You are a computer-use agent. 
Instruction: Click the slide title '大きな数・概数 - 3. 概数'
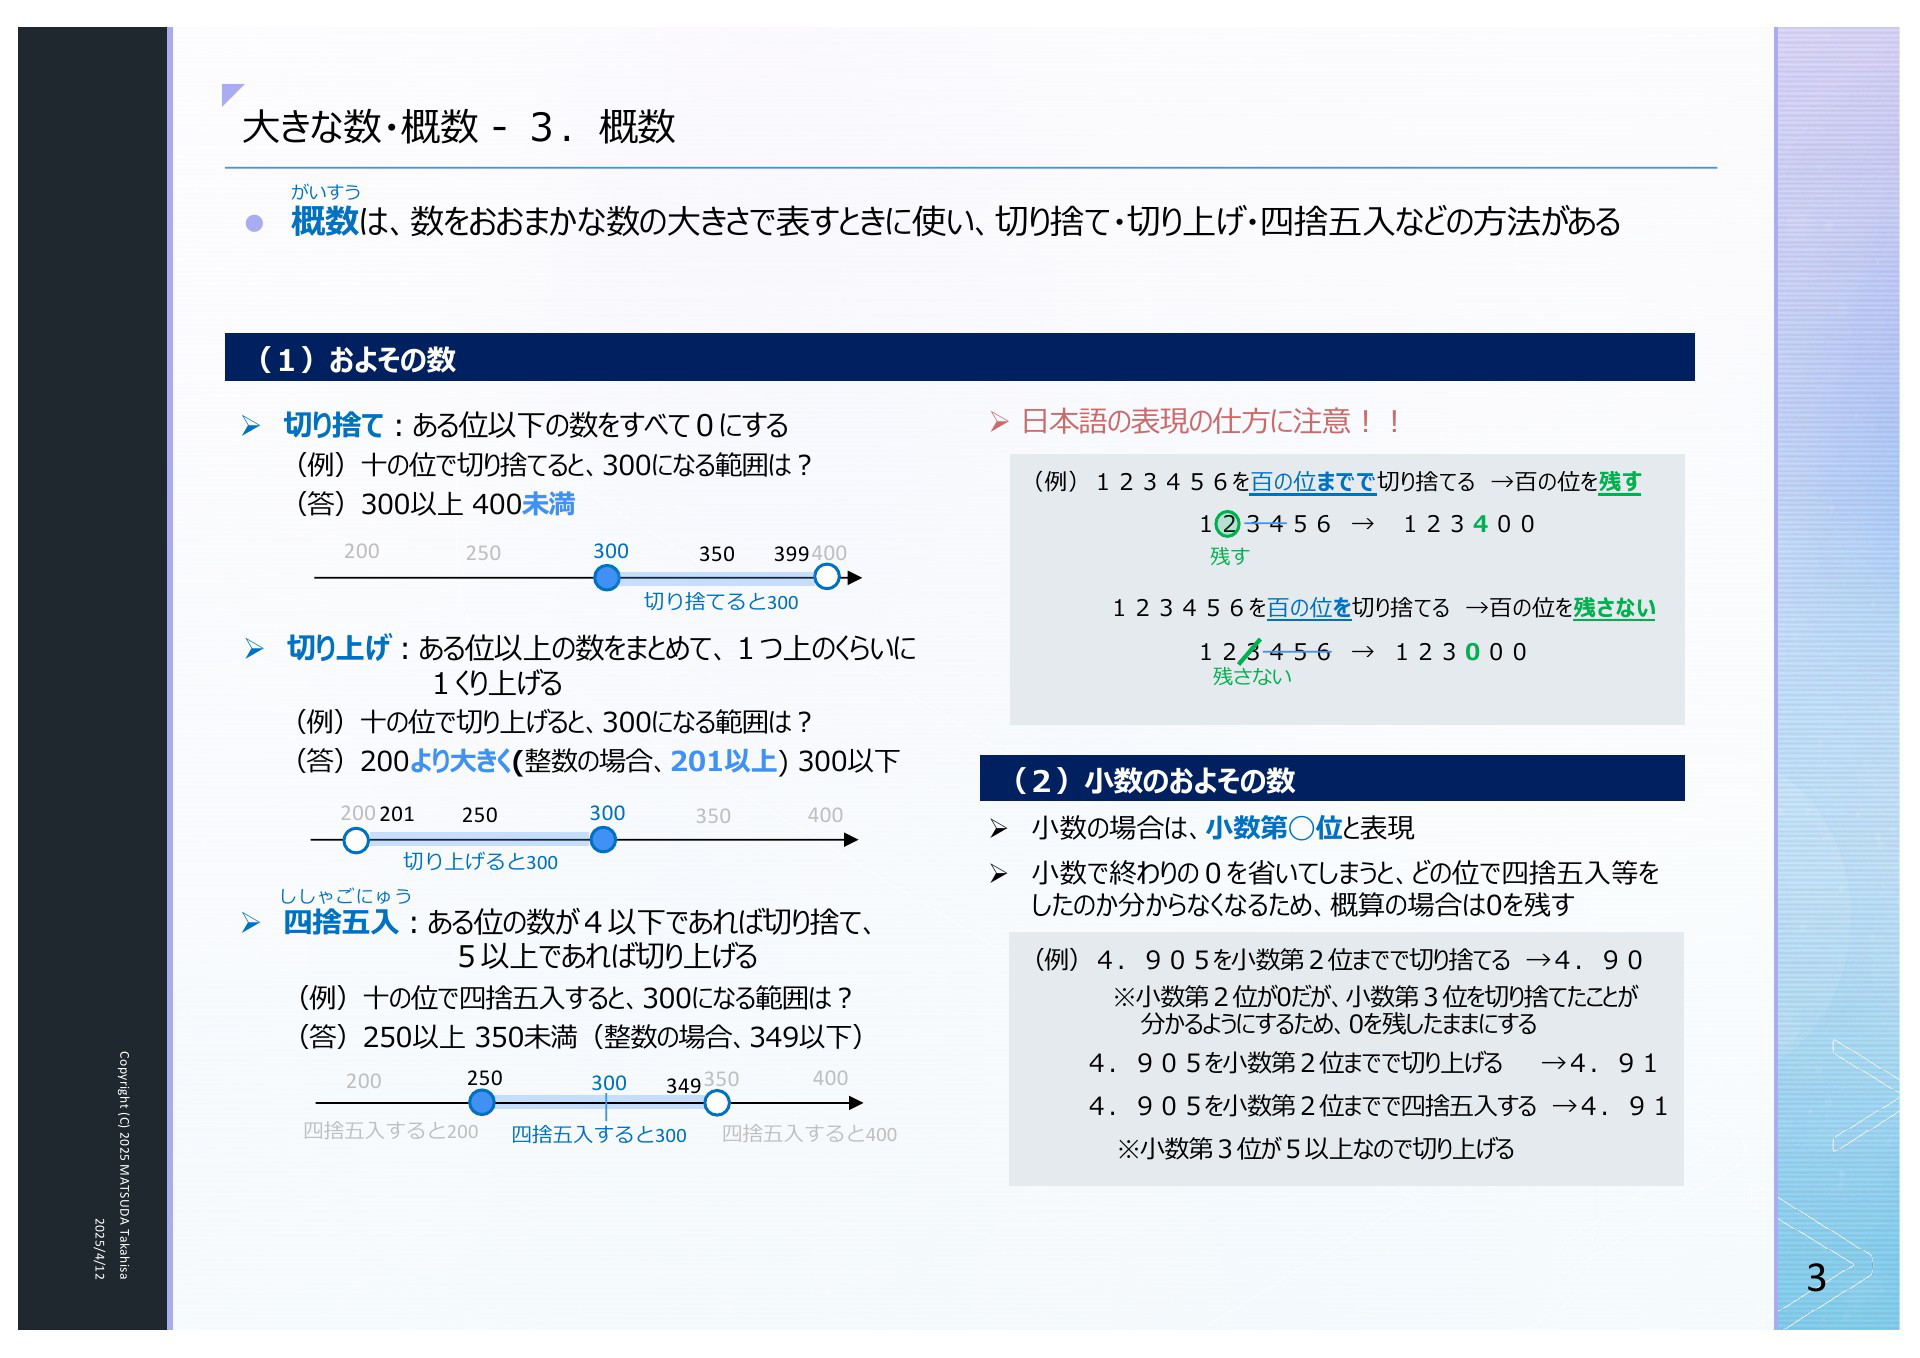pos(458,127)
